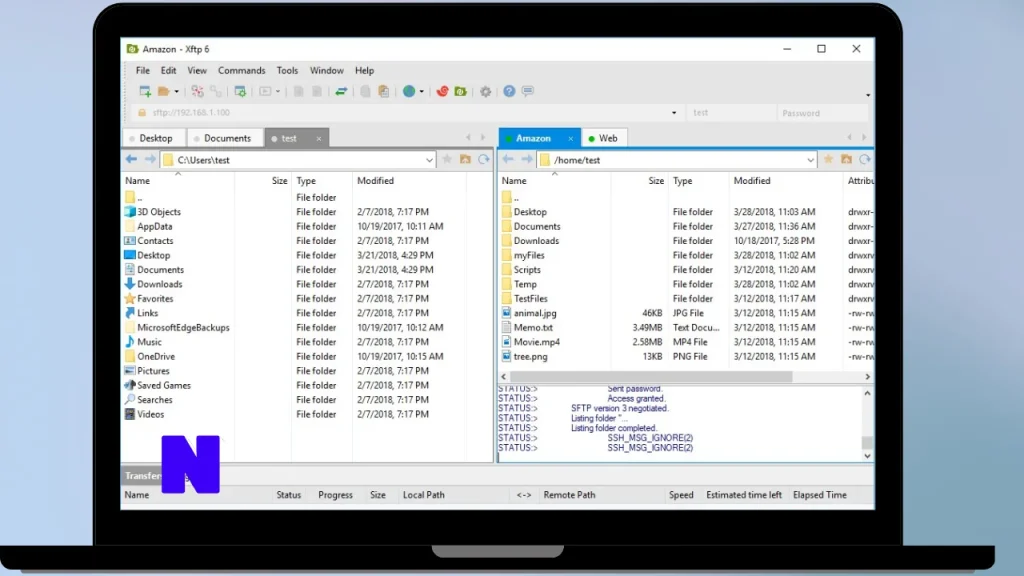Click the remote pane forward arrow
This screenshot has height=576, width=1024.
tap(526, 159)
